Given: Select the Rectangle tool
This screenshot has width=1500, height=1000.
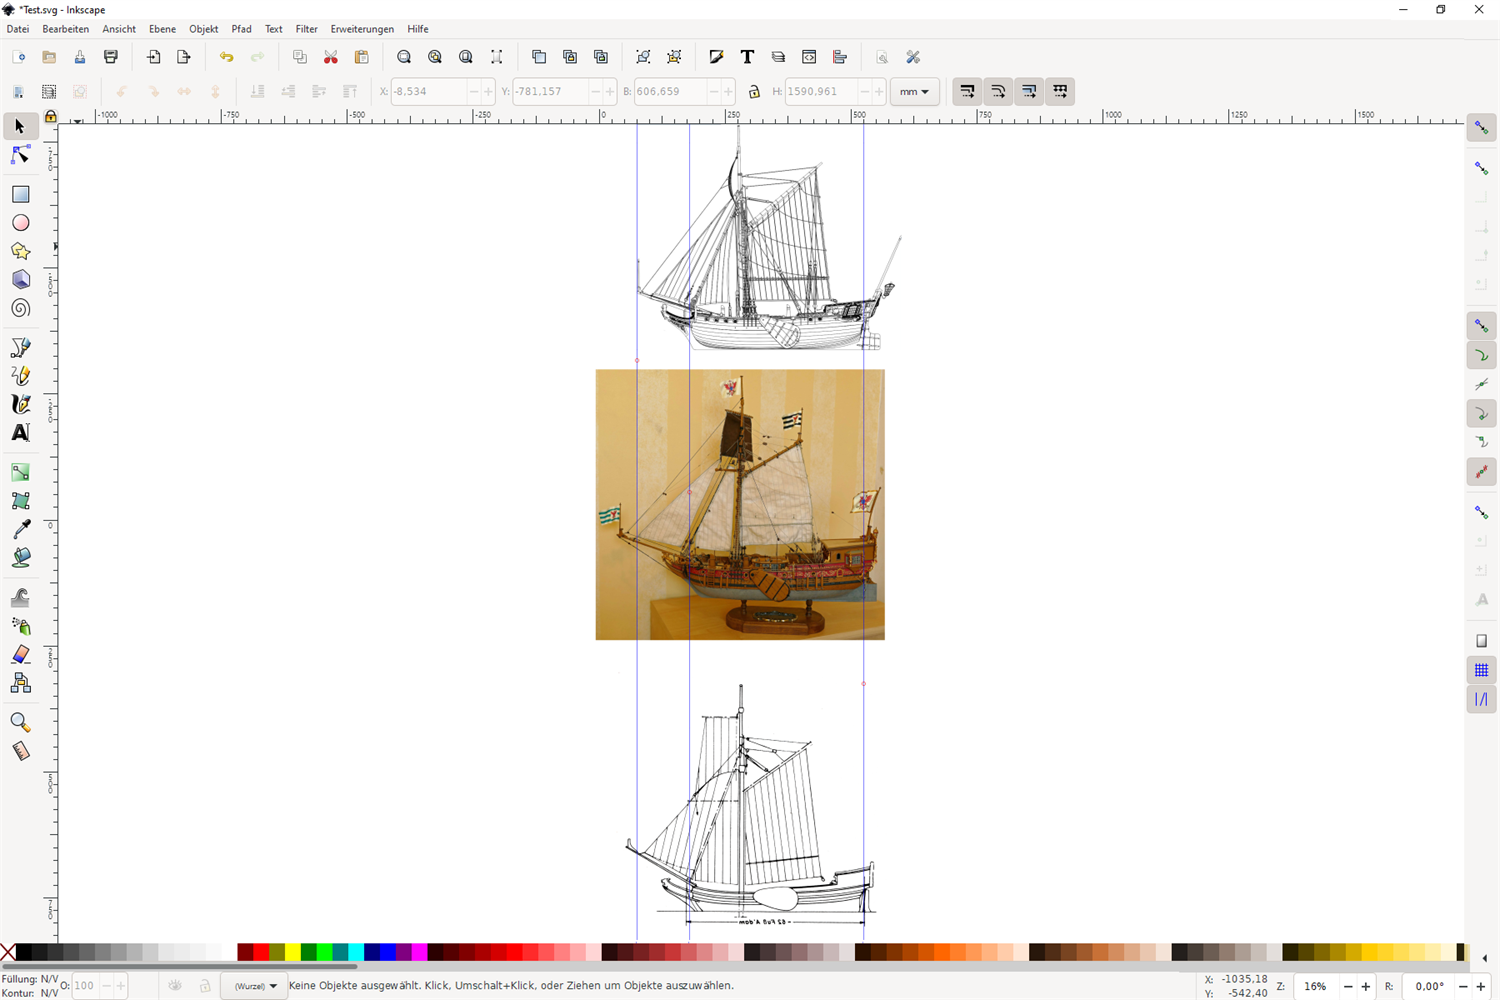Looking at the screenshot, I should [20, 194].
